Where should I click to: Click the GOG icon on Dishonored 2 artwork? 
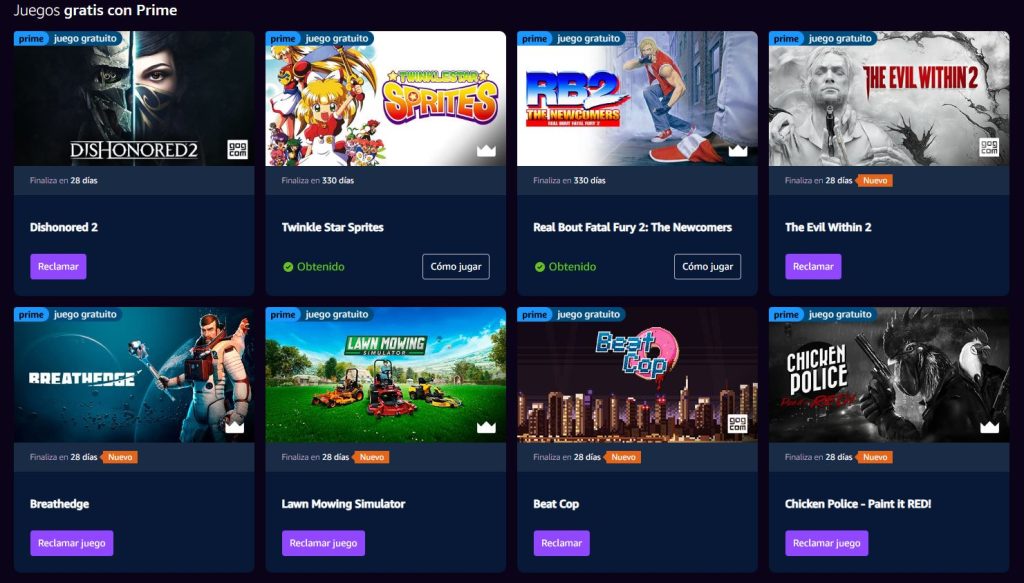[237, 149]
